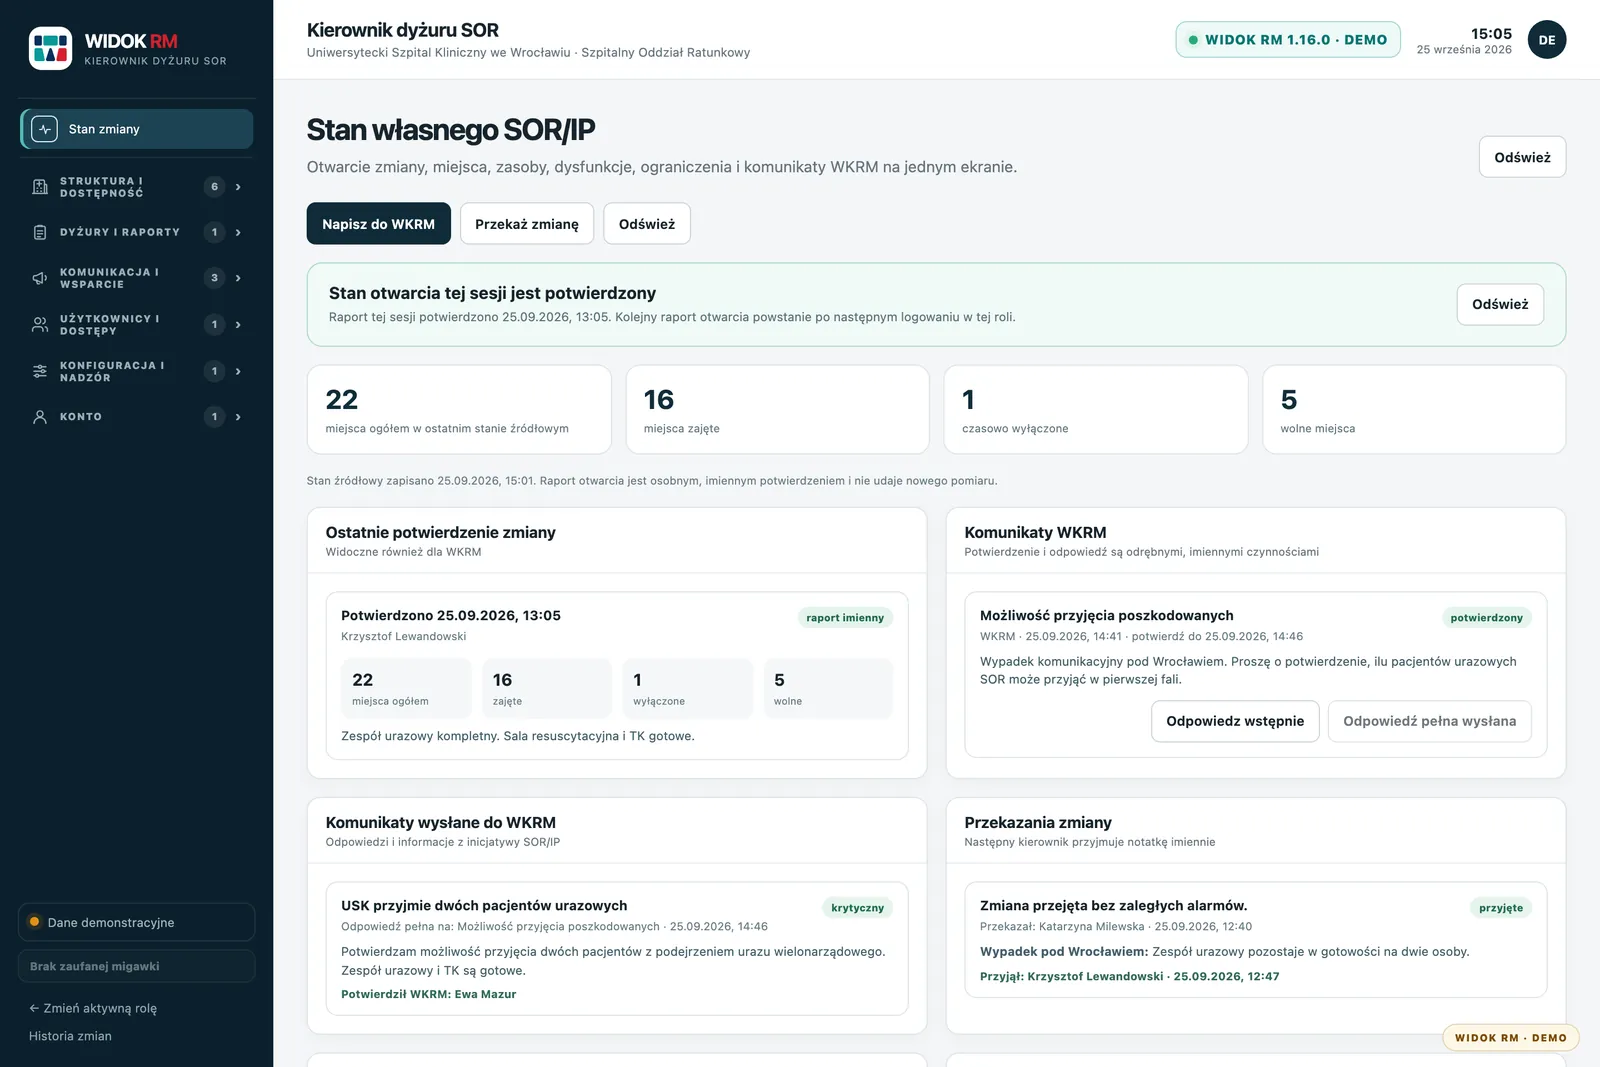Expand the Użytkownicy i dostępy chevron
Screen dimensions: 1600x1067
click(x=238, y=325)
